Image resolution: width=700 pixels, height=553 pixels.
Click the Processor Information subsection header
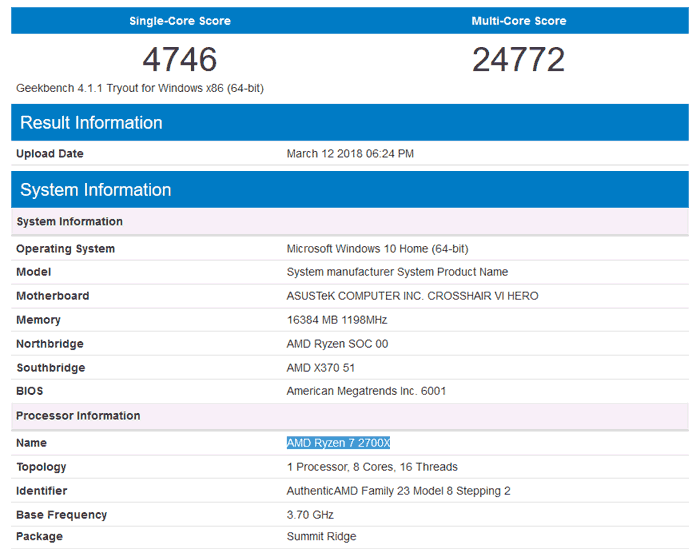point(78,416)
